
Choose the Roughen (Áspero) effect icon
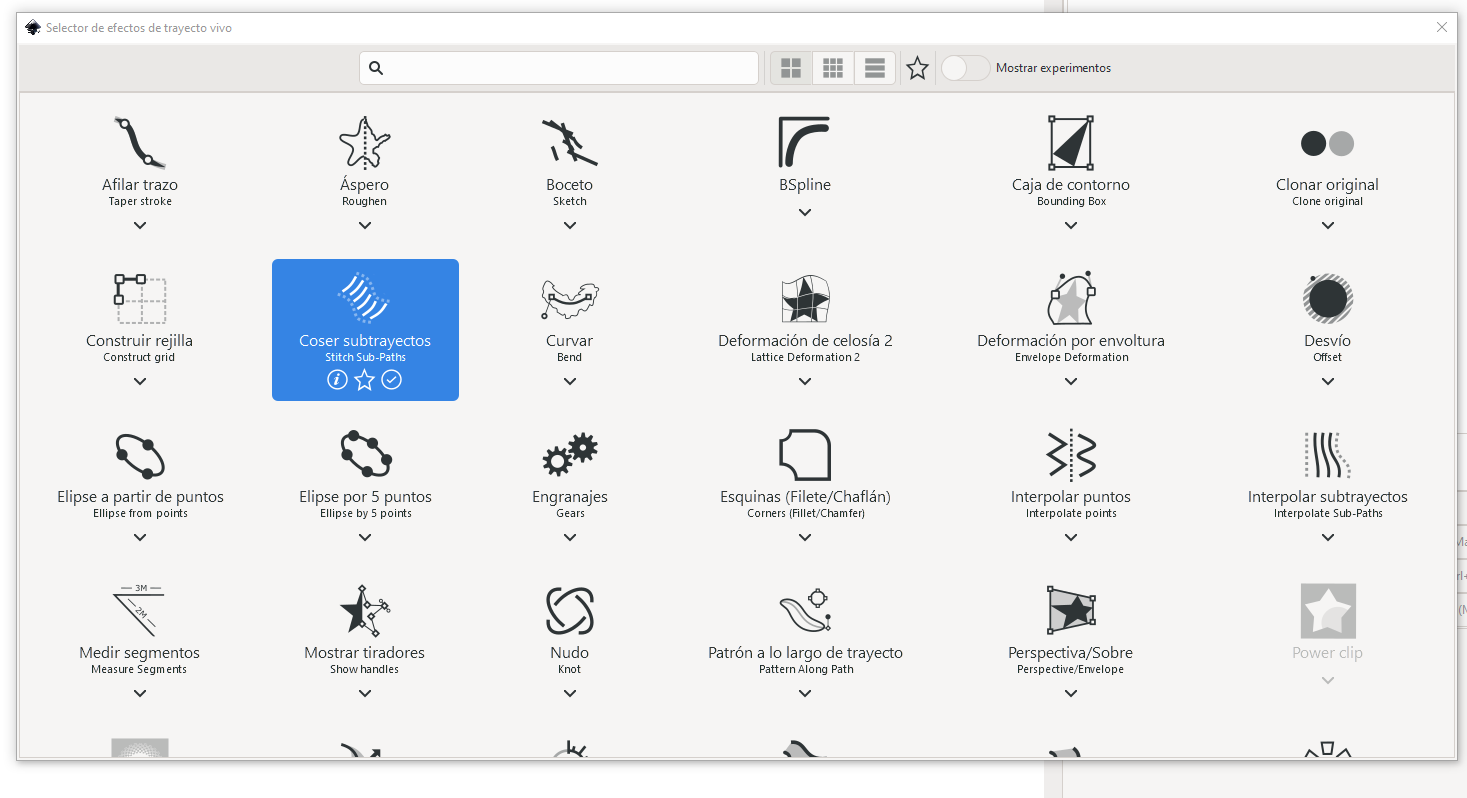[365, 142]
